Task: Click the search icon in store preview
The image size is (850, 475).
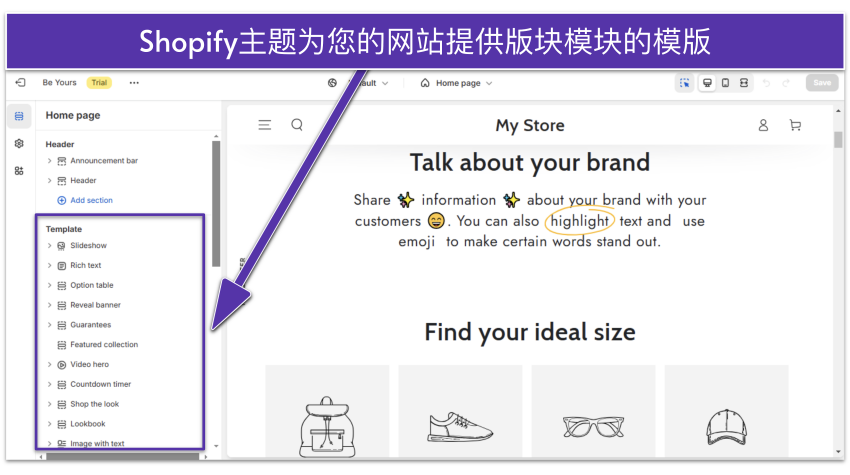Action: (297, 125)
